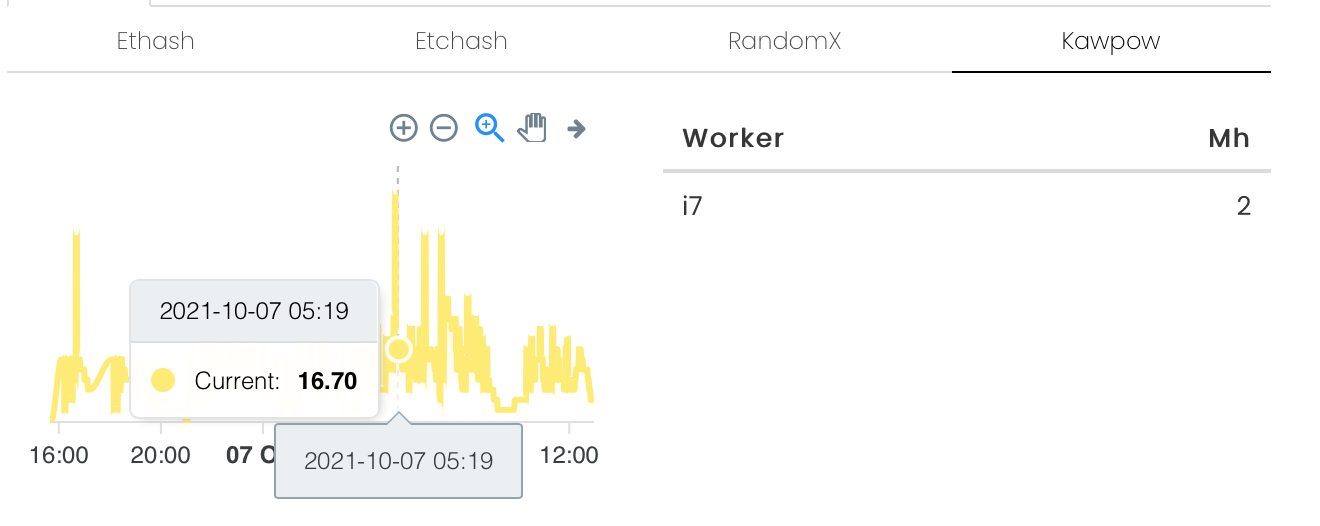This screenshot has width=1320, height=526.
Task: Activate the hand panning tool
Action: coord(533,128)
